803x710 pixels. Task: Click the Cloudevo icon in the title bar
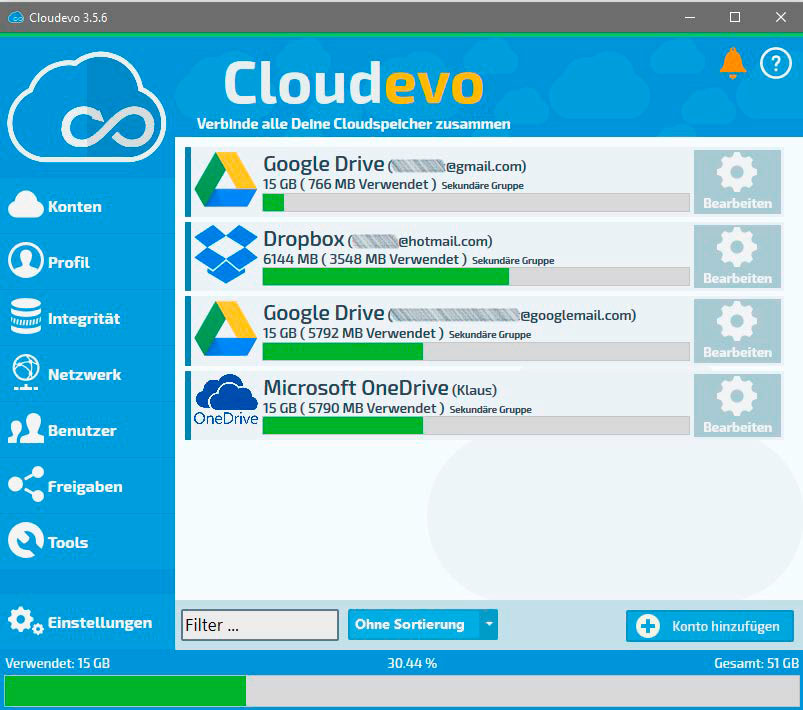coord(16,17)
